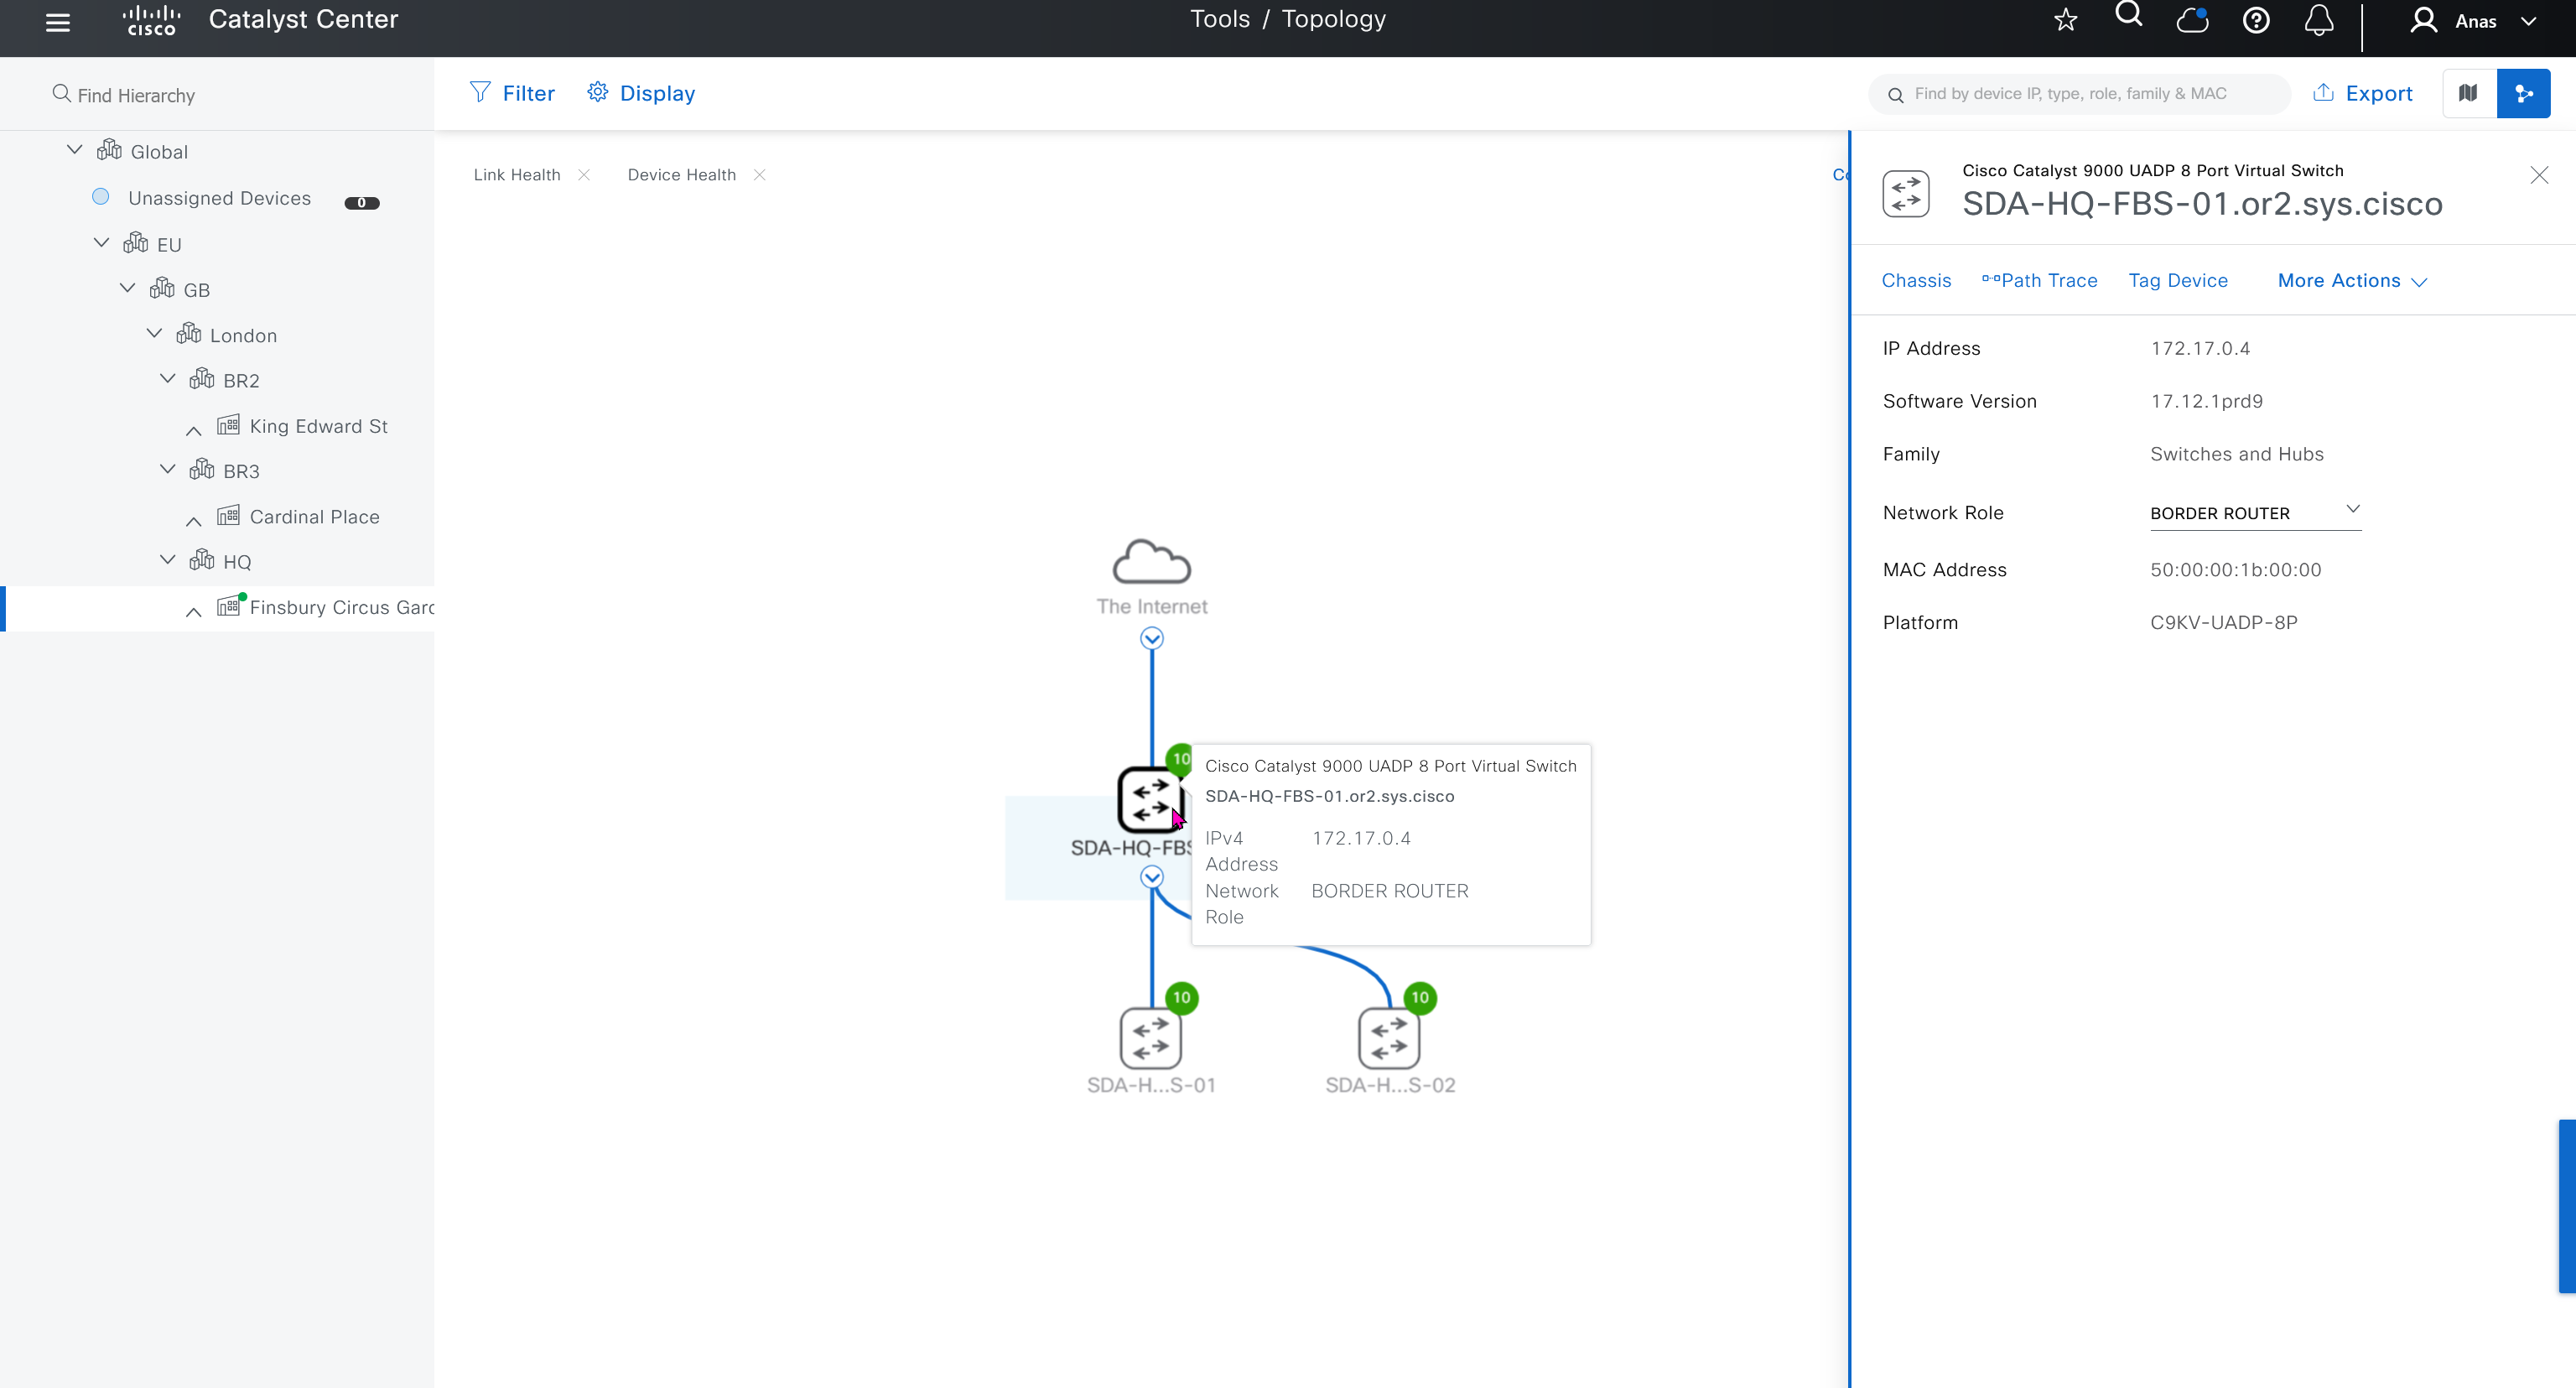Open the hamburger navigation menu
This screenshot has width=2576, height=1388.
pyautogui.click(x=58, y=21)
